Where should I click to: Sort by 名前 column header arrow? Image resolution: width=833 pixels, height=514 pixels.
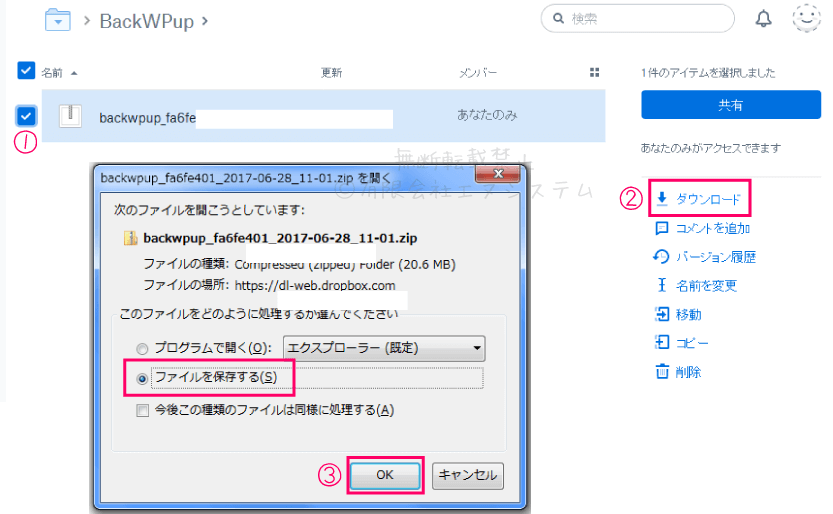(74, 73)
